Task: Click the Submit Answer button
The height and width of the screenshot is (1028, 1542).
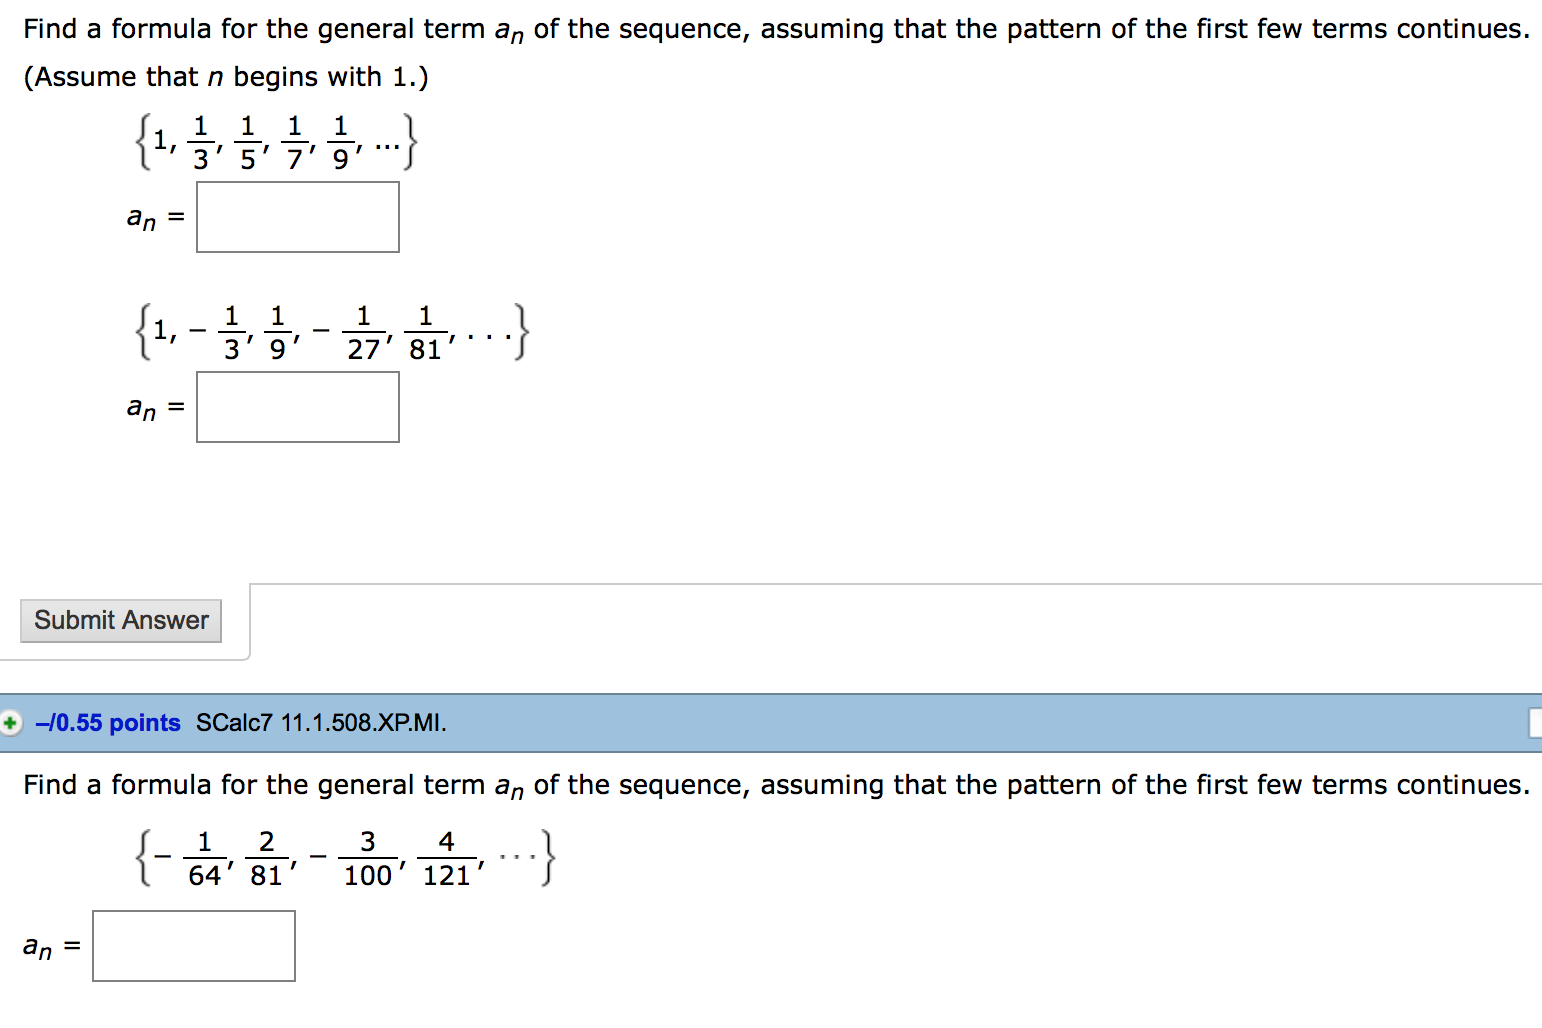Action: tap(121, 621)
